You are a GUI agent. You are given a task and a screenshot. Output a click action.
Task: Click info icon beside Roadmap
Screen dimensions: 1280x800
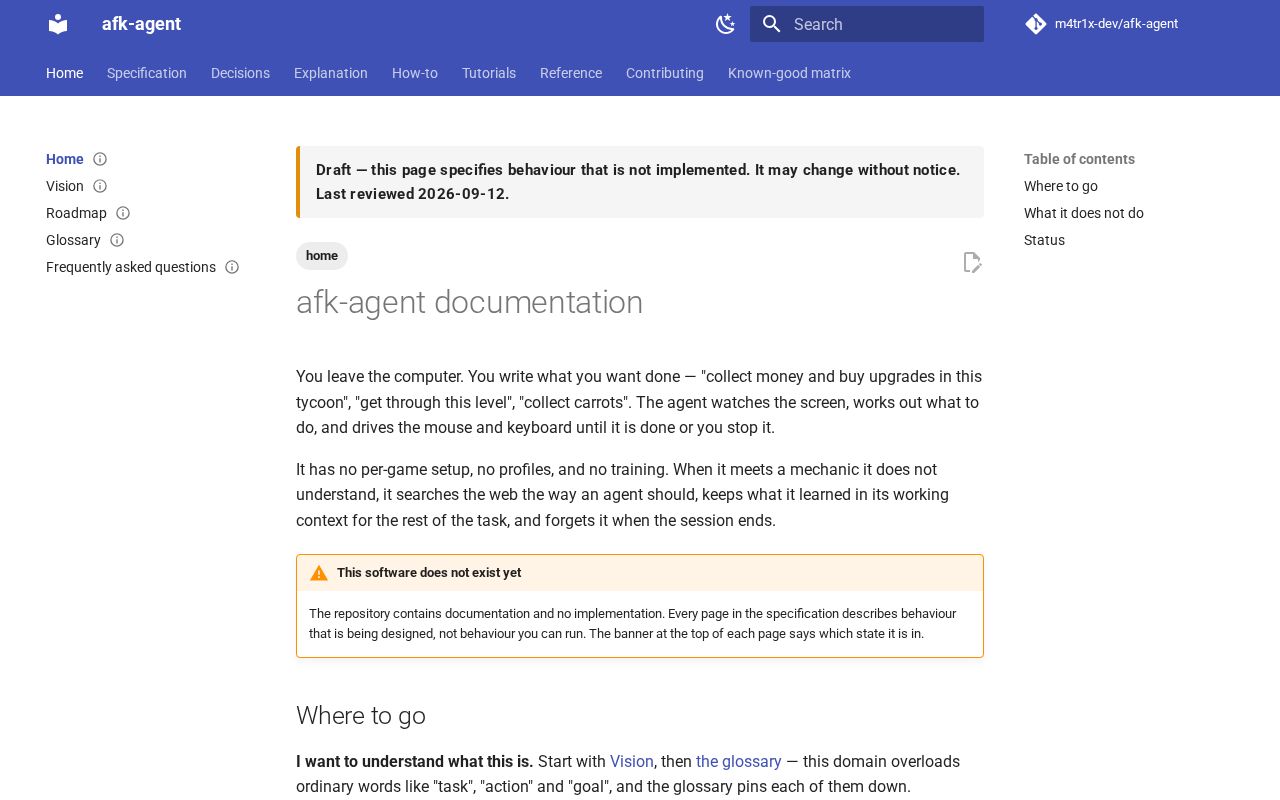tap(123, 213)
